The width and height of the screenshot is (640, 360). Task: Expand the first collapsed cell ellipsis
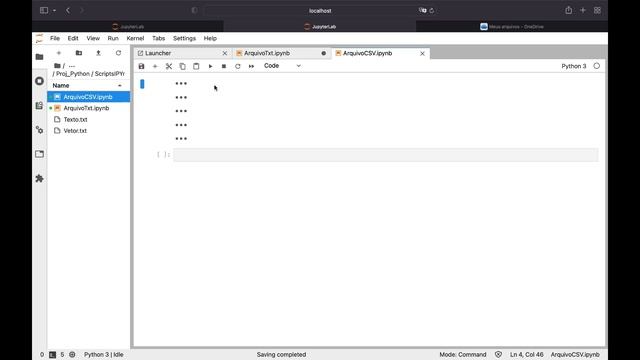tap(181, 83)
